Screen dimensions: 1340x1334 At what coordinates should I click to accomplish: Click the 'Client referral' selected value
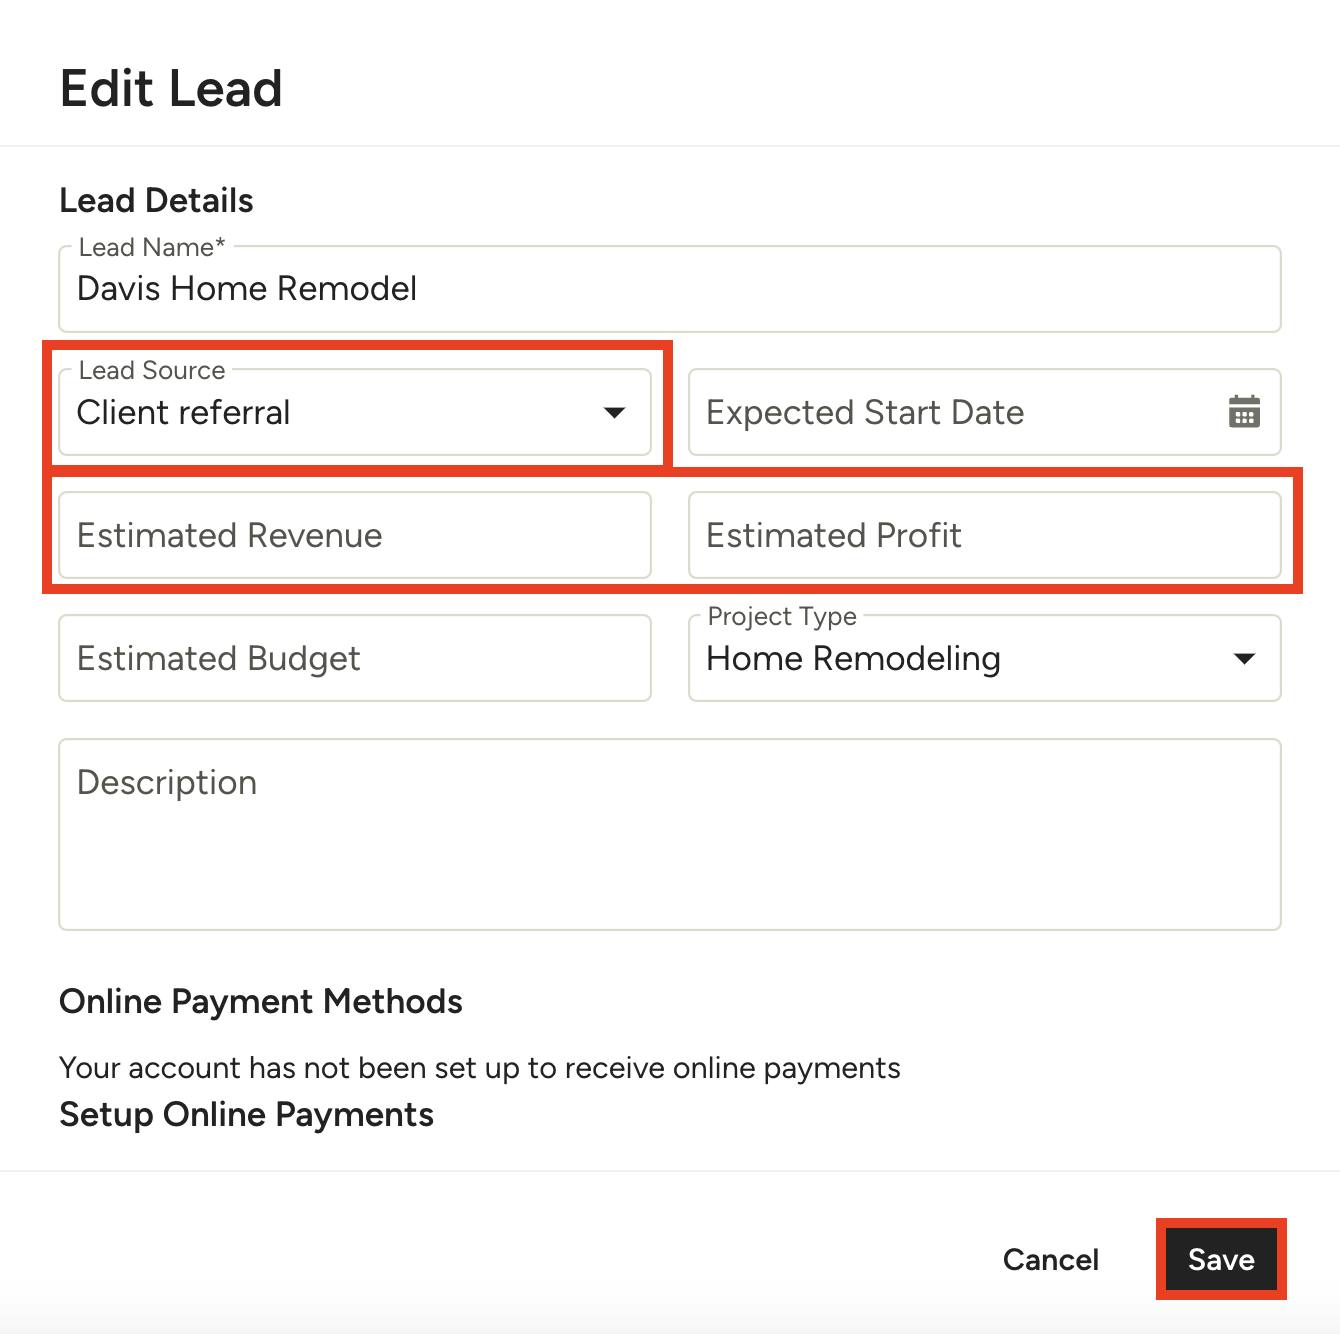point(183,412)
